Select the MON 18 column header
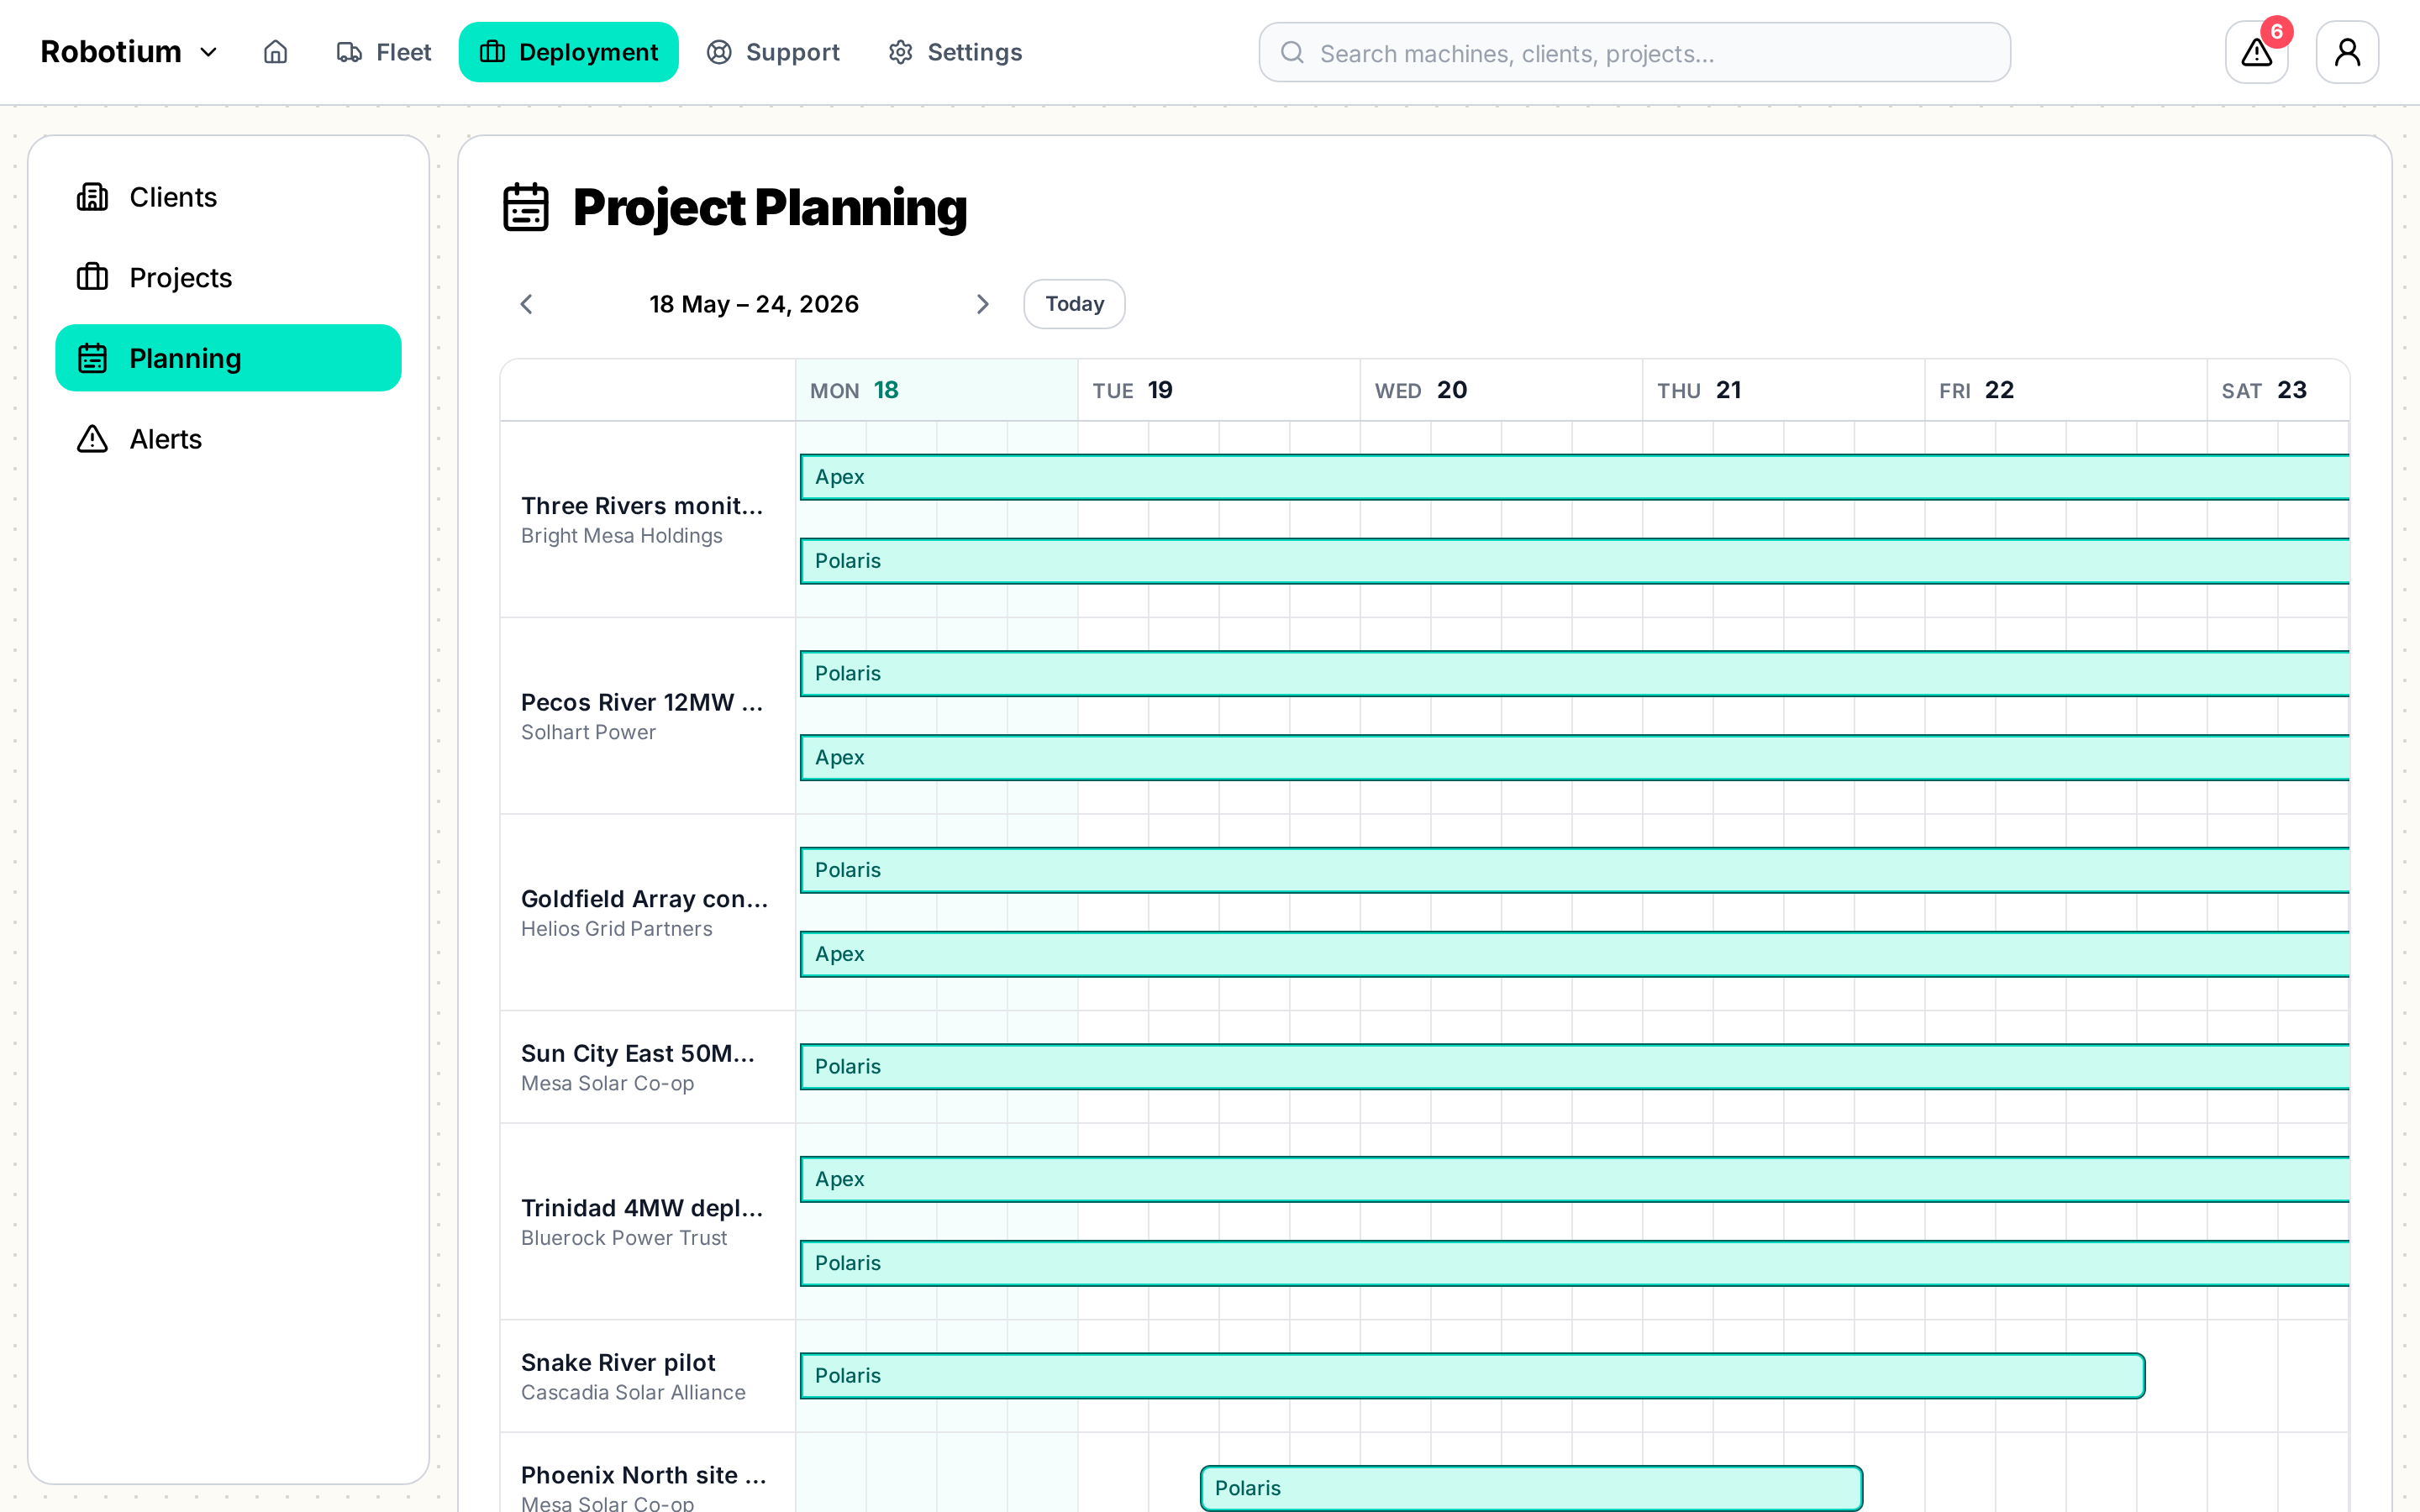Image resolution: width=2420 pixels, height=1512 pixels. tap(937, 390)
